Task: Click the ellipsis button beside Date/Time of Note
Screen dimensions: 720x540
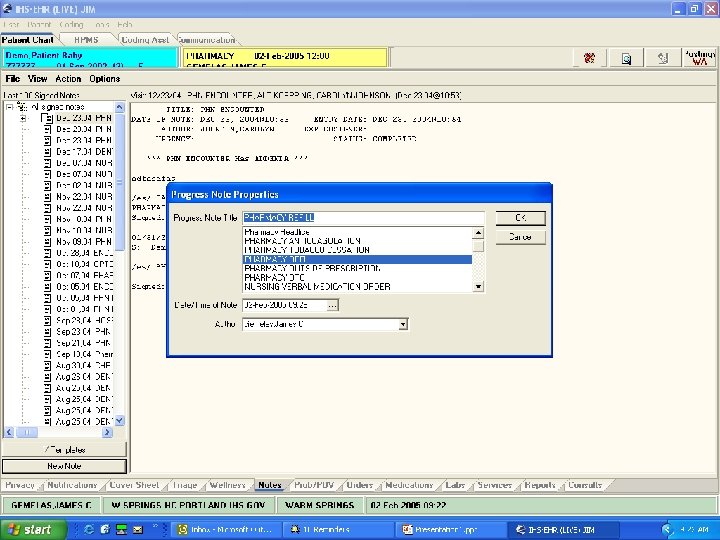Action: [x=332, y=305]
